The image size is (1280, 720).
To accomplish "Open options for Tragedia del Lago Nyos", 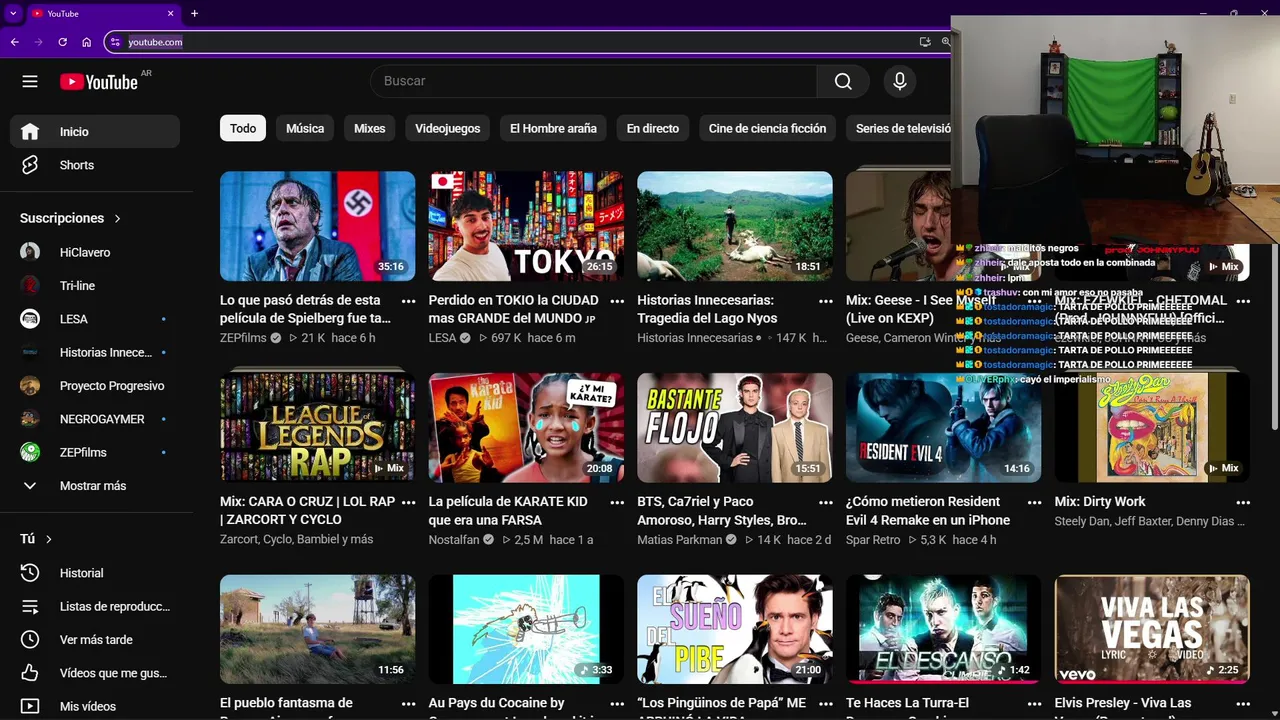I will point(825,301).
